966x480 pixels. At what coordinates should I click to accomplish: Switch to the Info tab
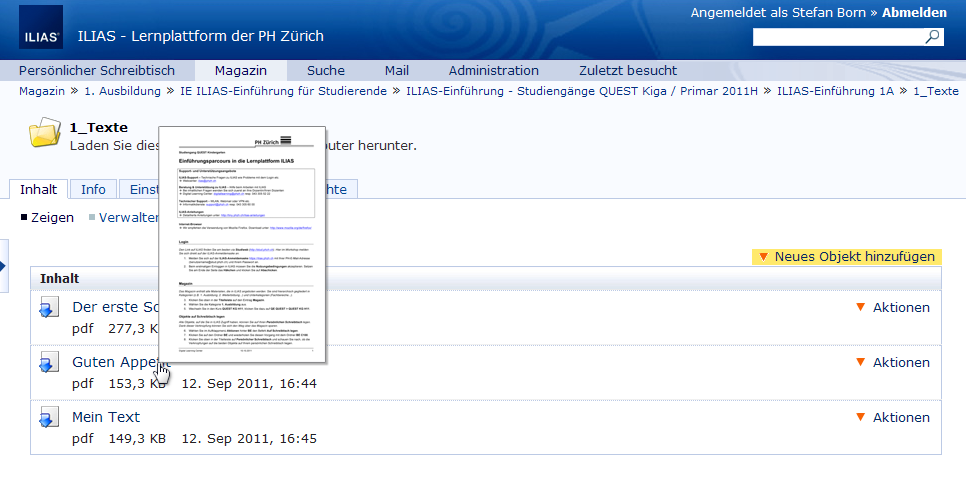click(x=93, y=189)
